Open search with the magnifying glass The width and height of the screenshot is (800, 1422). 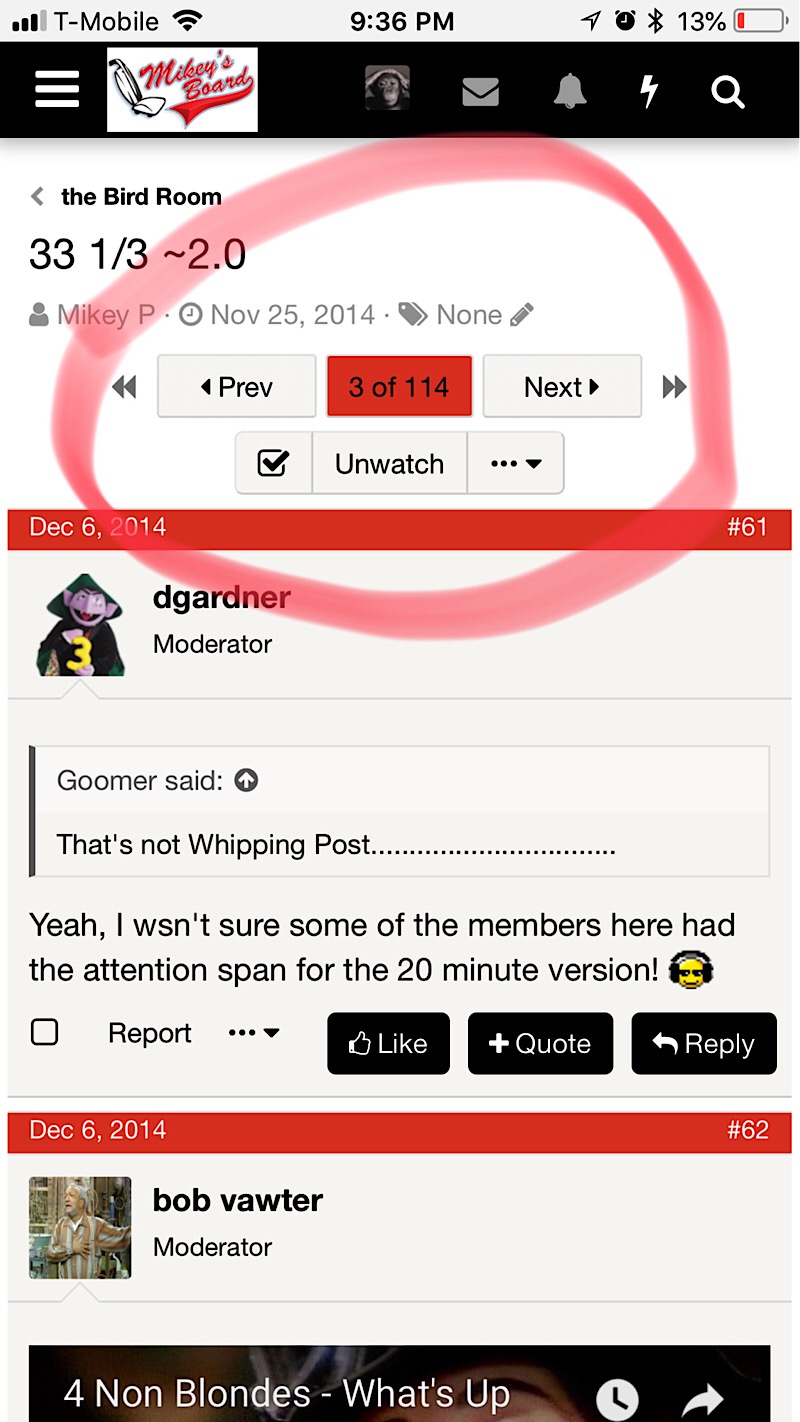tap(728, 92)
